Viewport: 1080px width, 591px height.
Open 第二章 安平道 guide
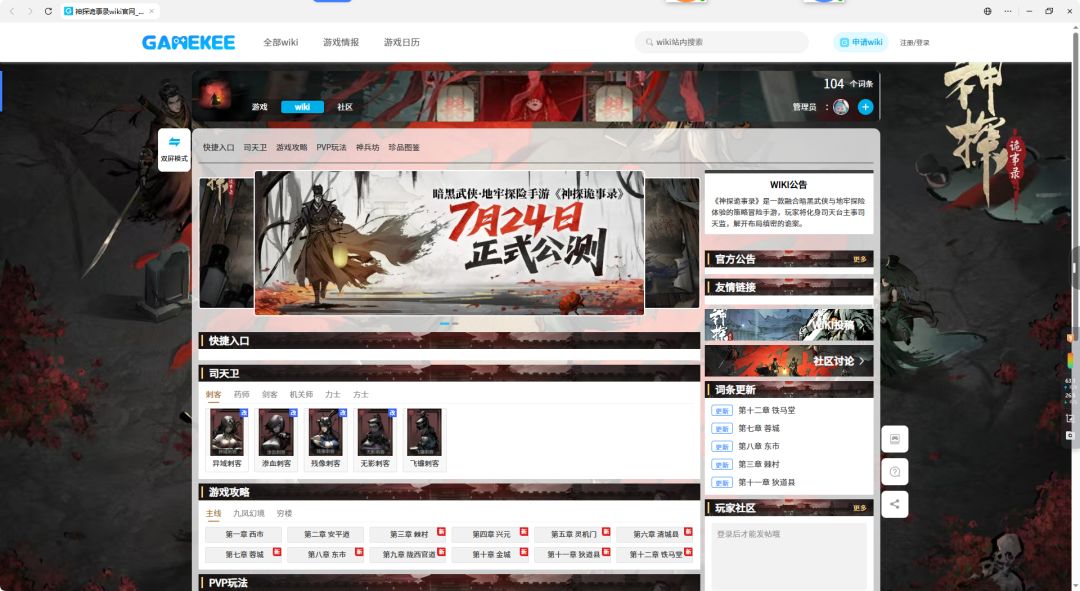tap(326, 535)
